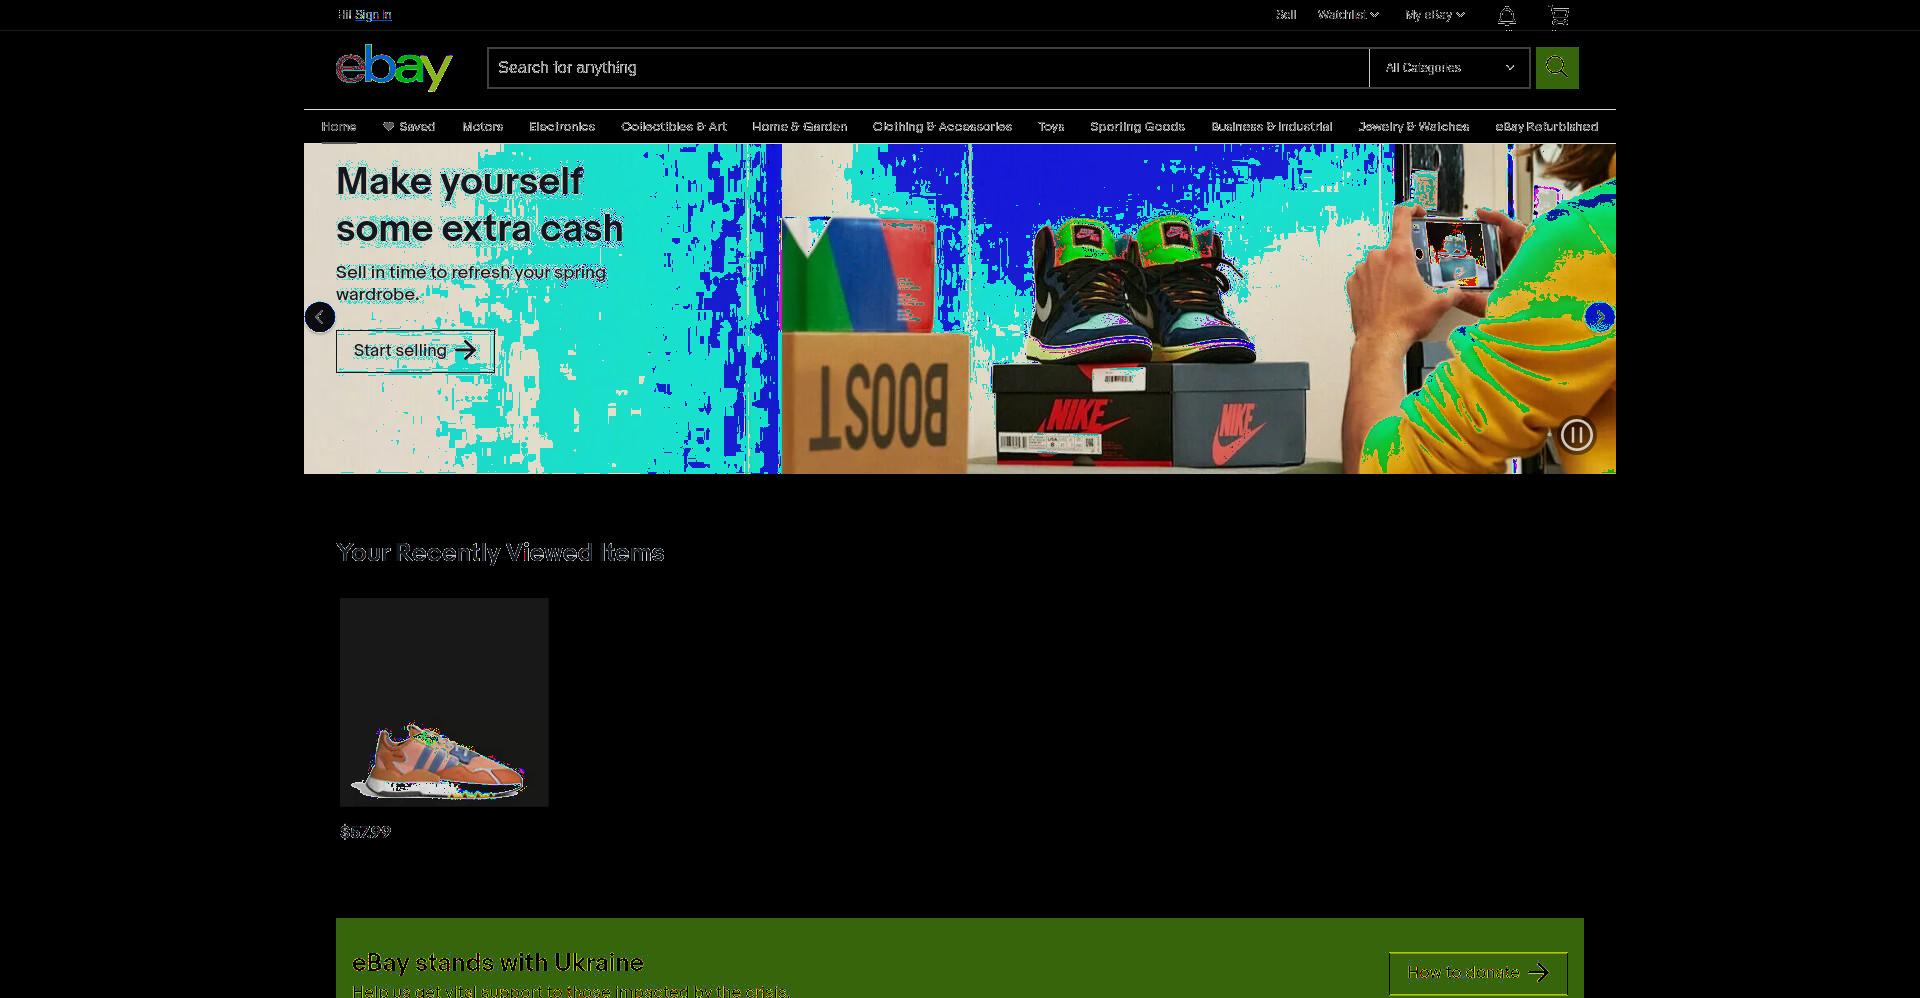Open Collectibles & Art category
1920x998 pixels.
(x=674, y=127)
